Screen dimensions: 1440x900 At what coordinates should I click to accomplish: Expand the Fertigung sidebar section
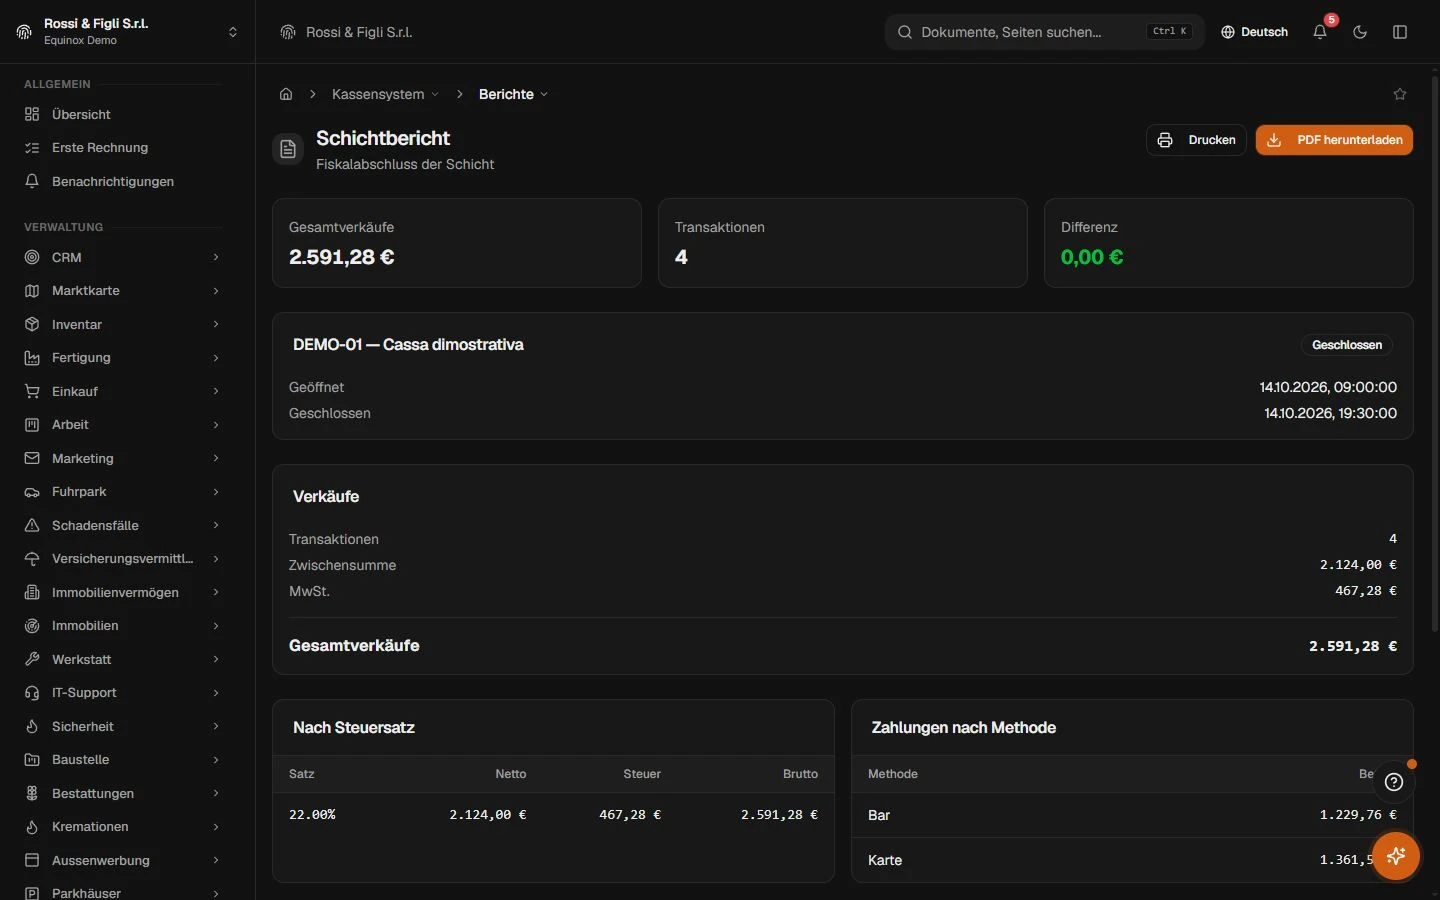pyautogui.click(x=122, y=358)
